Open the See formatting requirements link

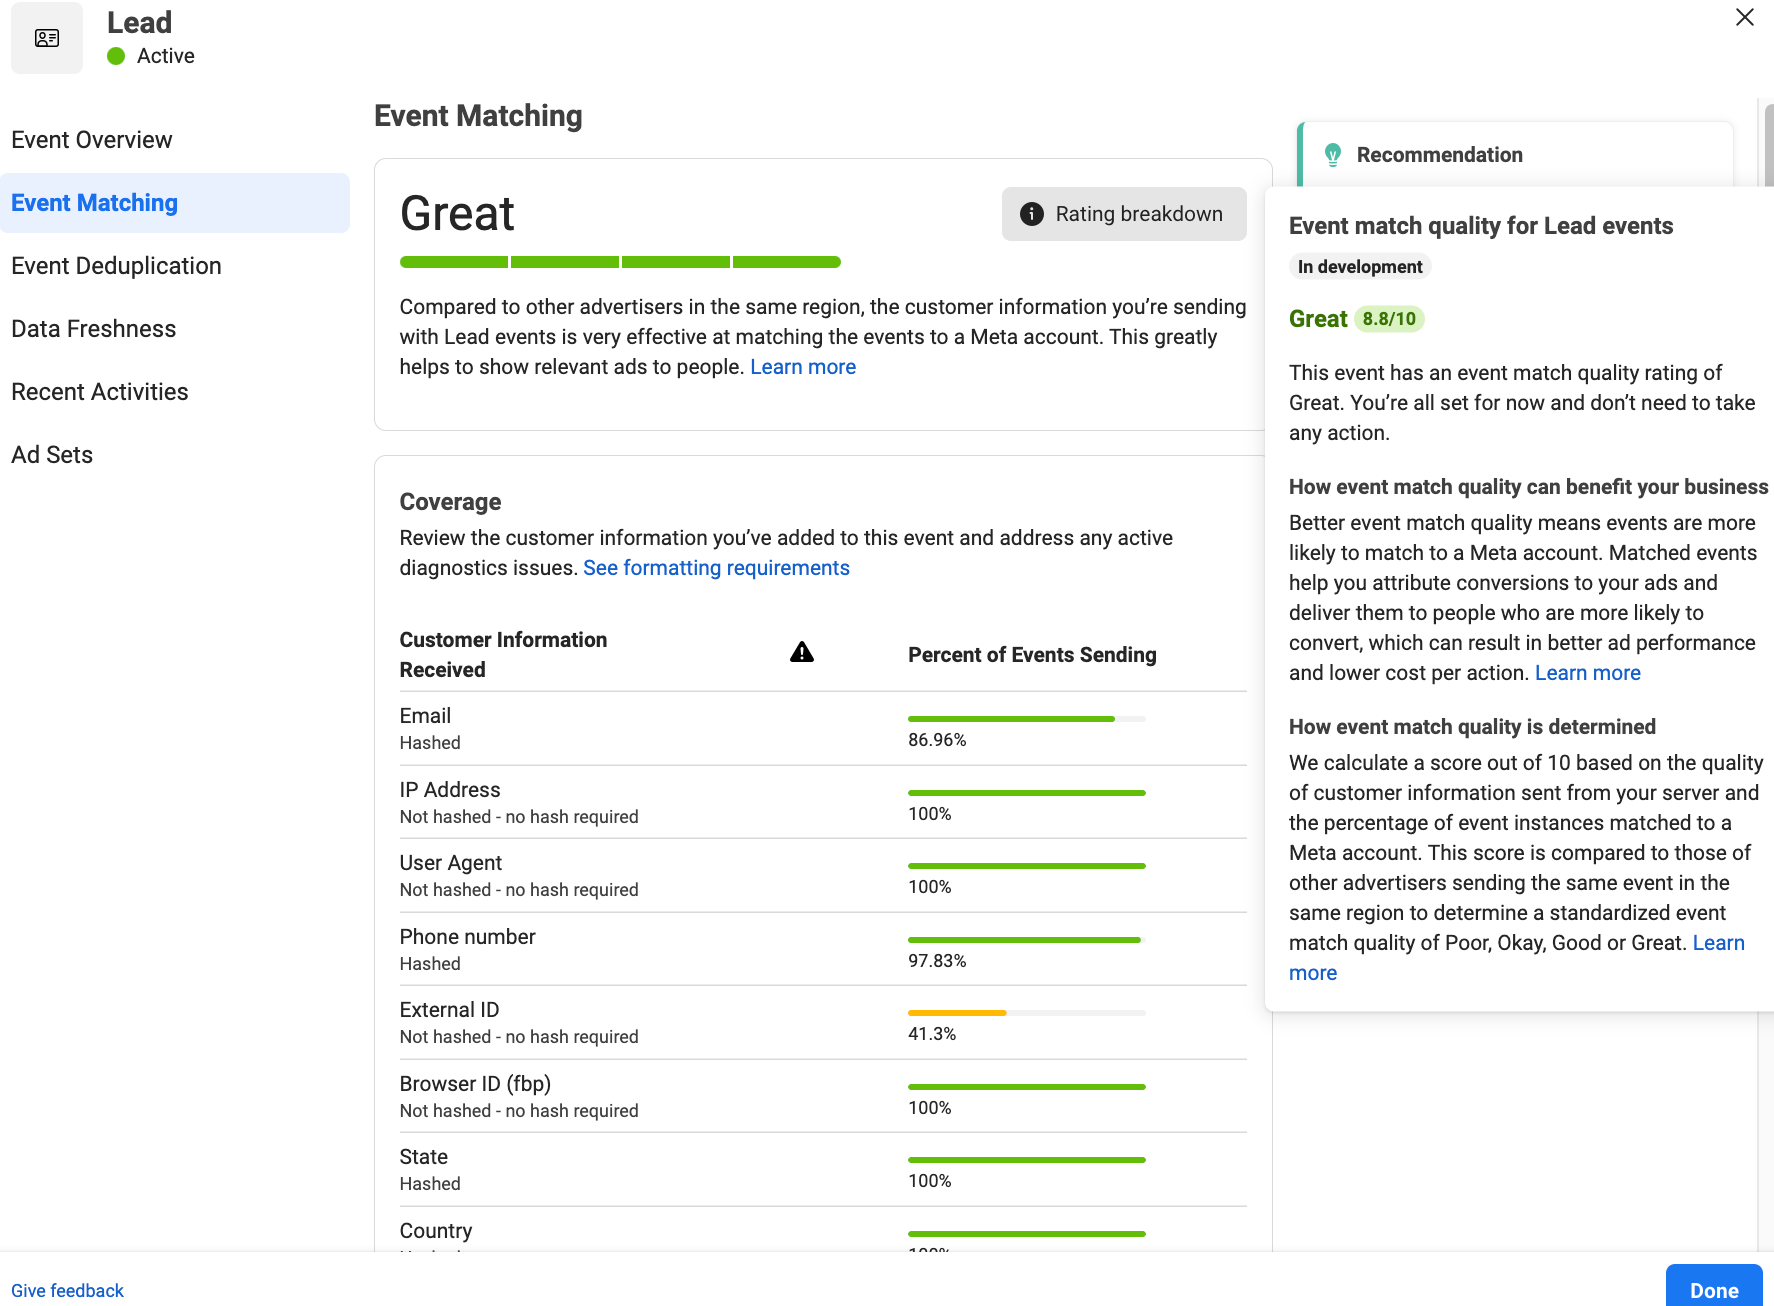[x=716, y=568]
